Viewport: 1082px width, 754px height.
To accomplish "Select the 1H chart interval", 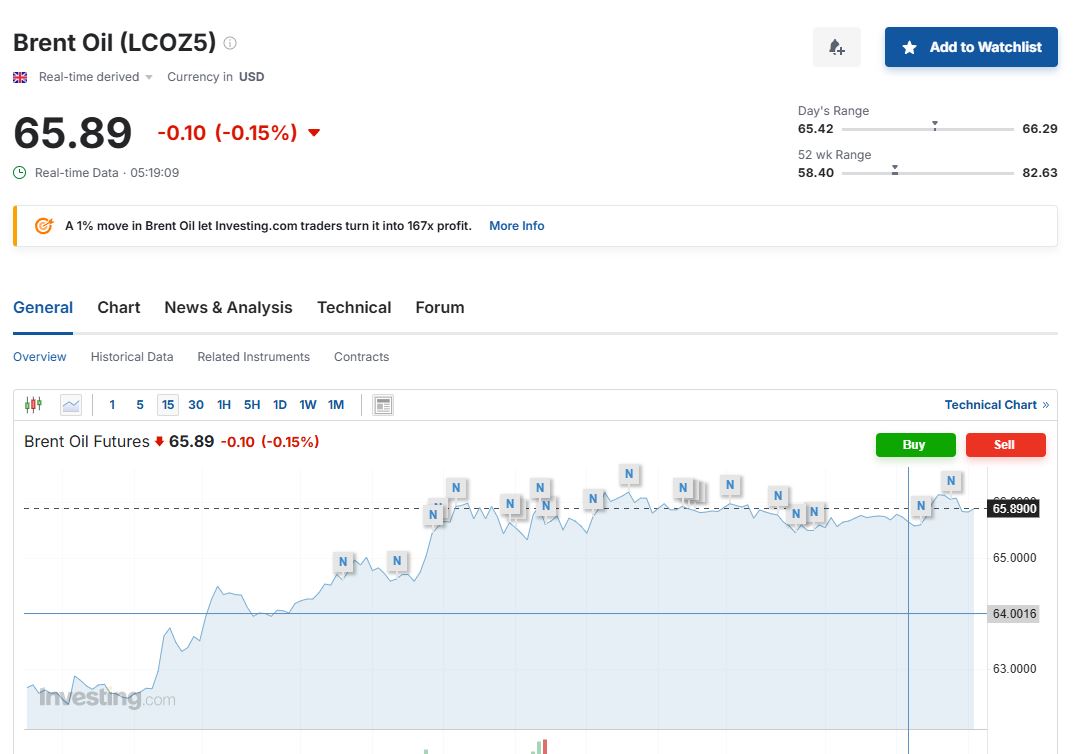I will 224,405.
